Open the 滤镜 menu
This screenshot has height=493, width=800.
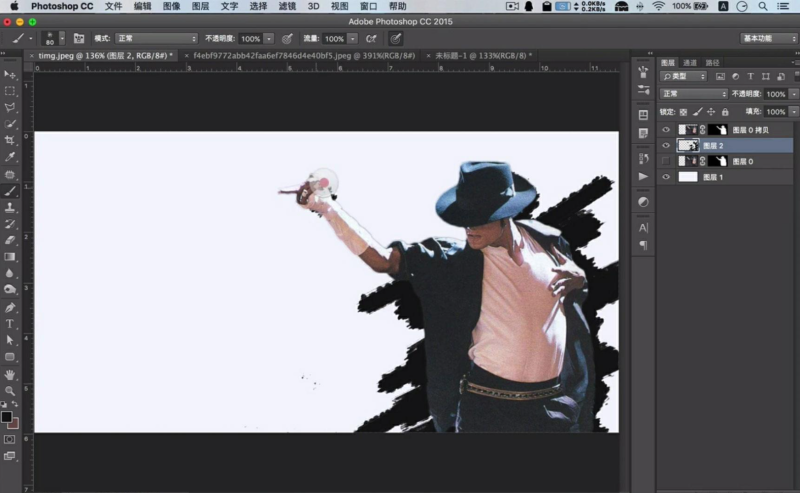[x=285, y=6]
